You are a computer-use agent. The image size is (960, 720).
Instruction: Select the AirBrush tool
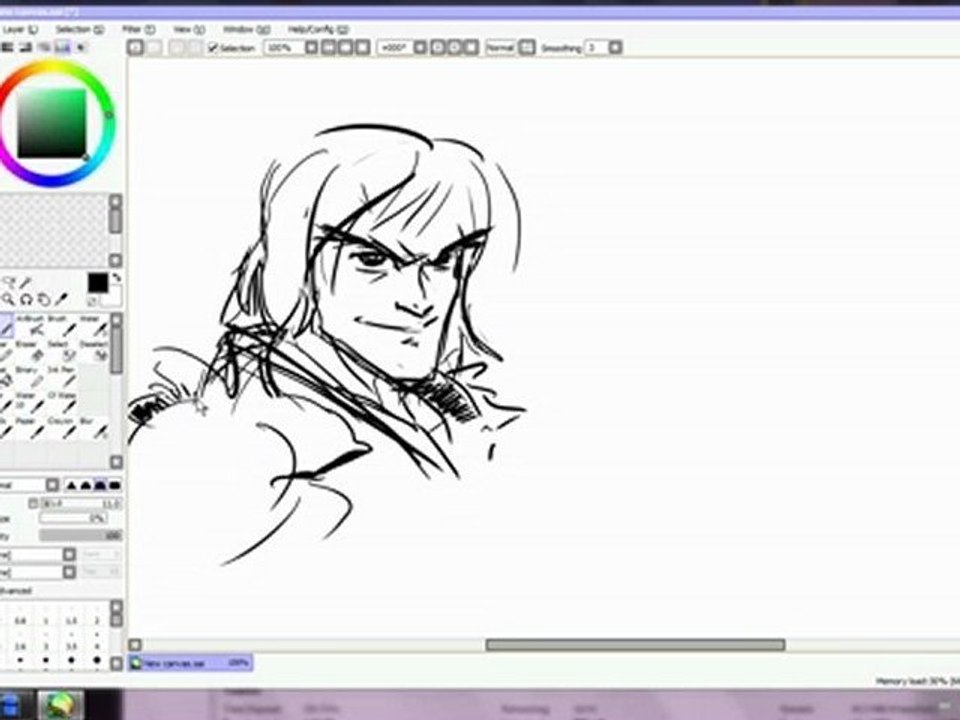click(x=31, y=326)
